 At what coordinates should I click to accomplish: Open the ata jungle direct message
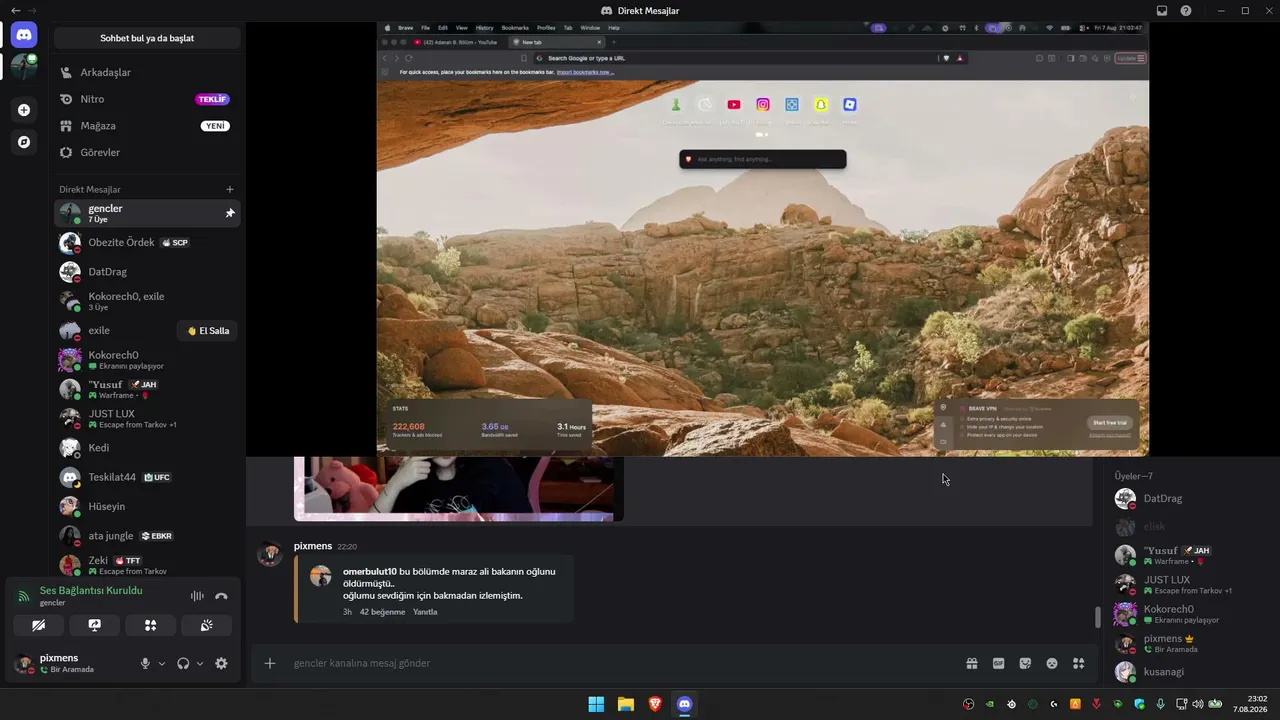click(147, 536)
